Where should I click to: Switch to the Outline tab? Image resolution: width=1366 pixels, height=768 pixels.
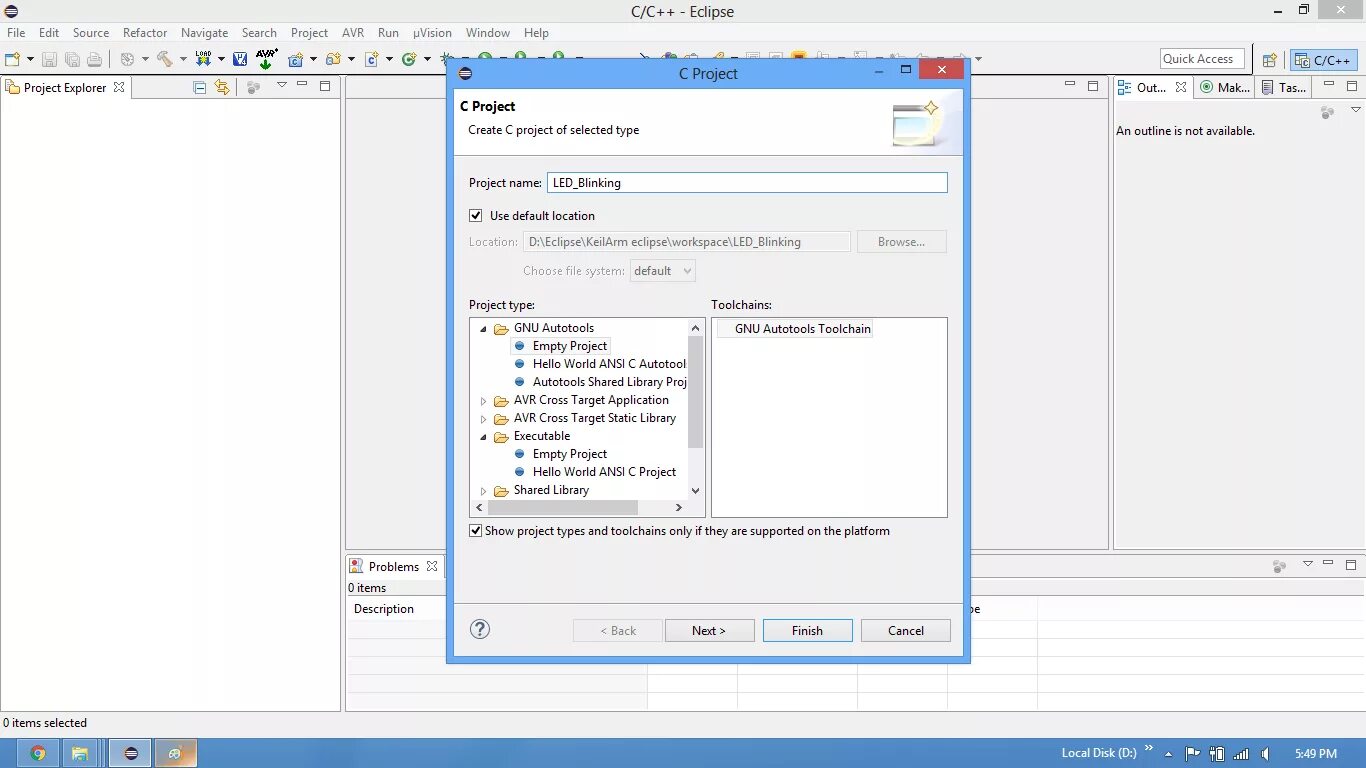point(1151,87)
